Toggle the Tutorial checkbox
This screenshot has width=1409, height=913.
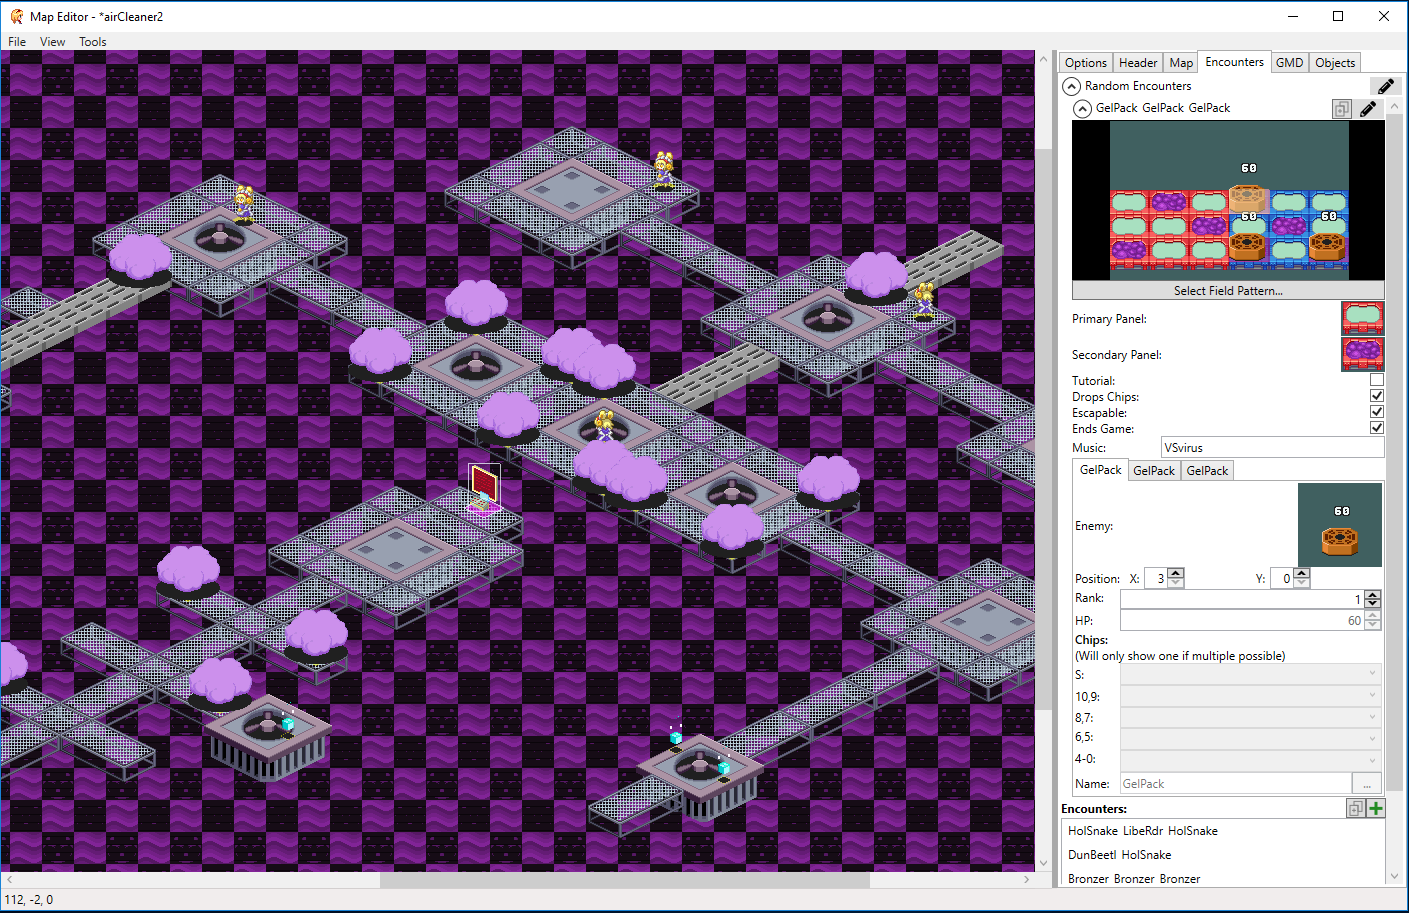coord(1377,380)
